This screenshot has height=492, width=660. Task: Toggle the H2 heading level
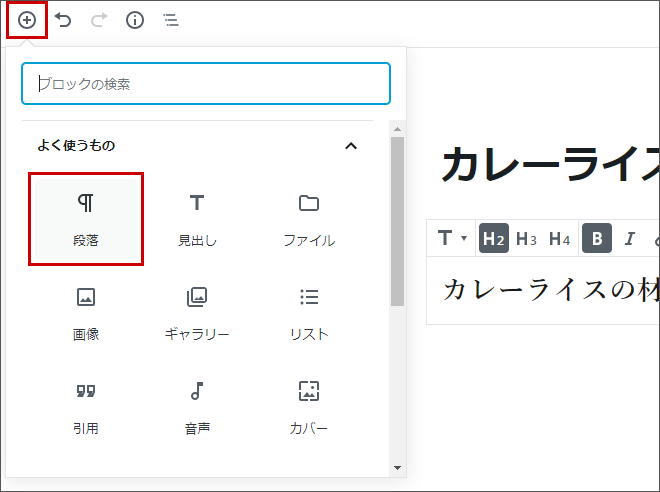click(x=494, y=238)
